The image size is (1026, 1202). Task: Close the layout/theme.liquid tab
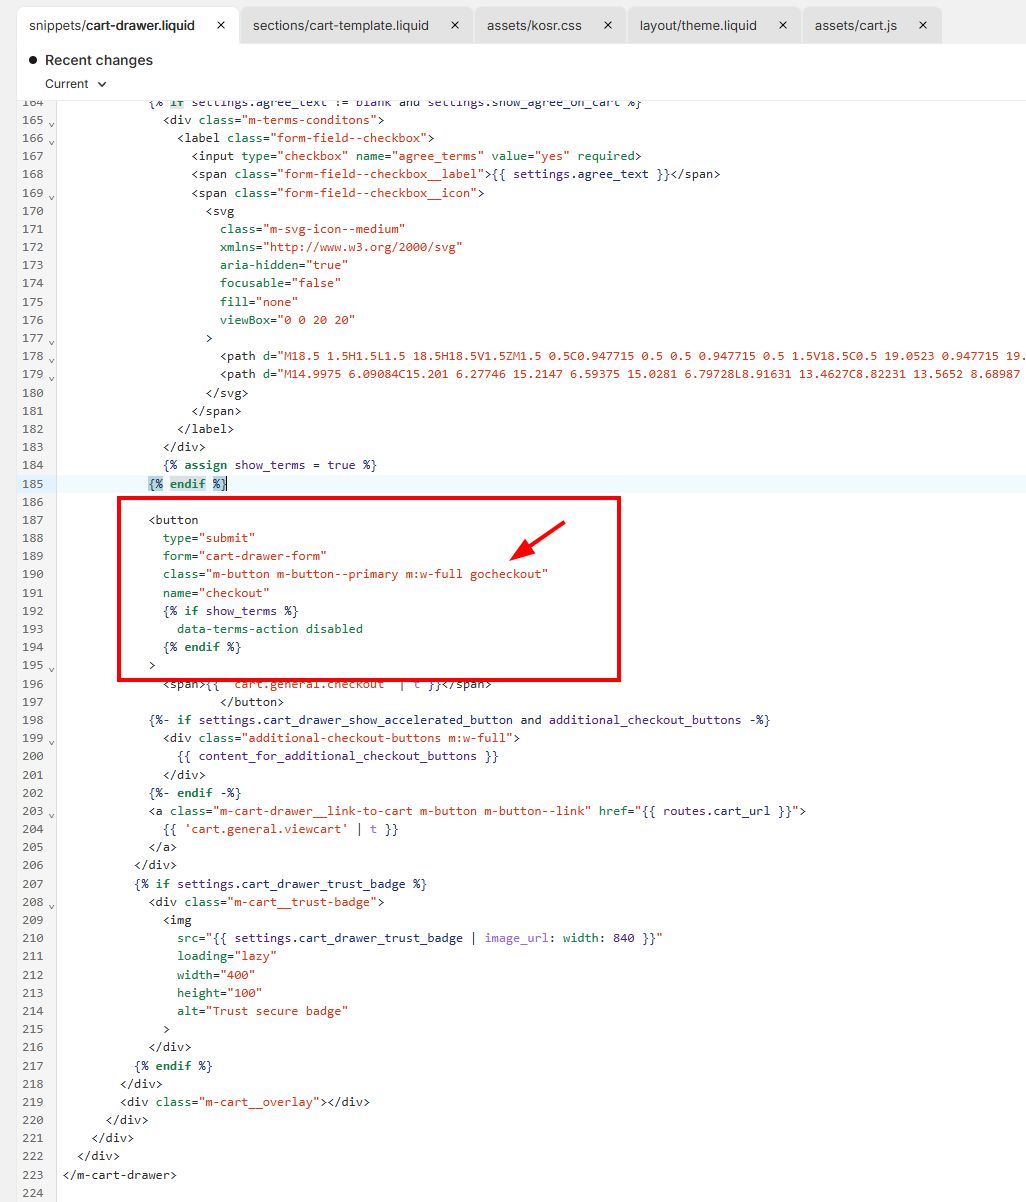click(x=782, y=25)
